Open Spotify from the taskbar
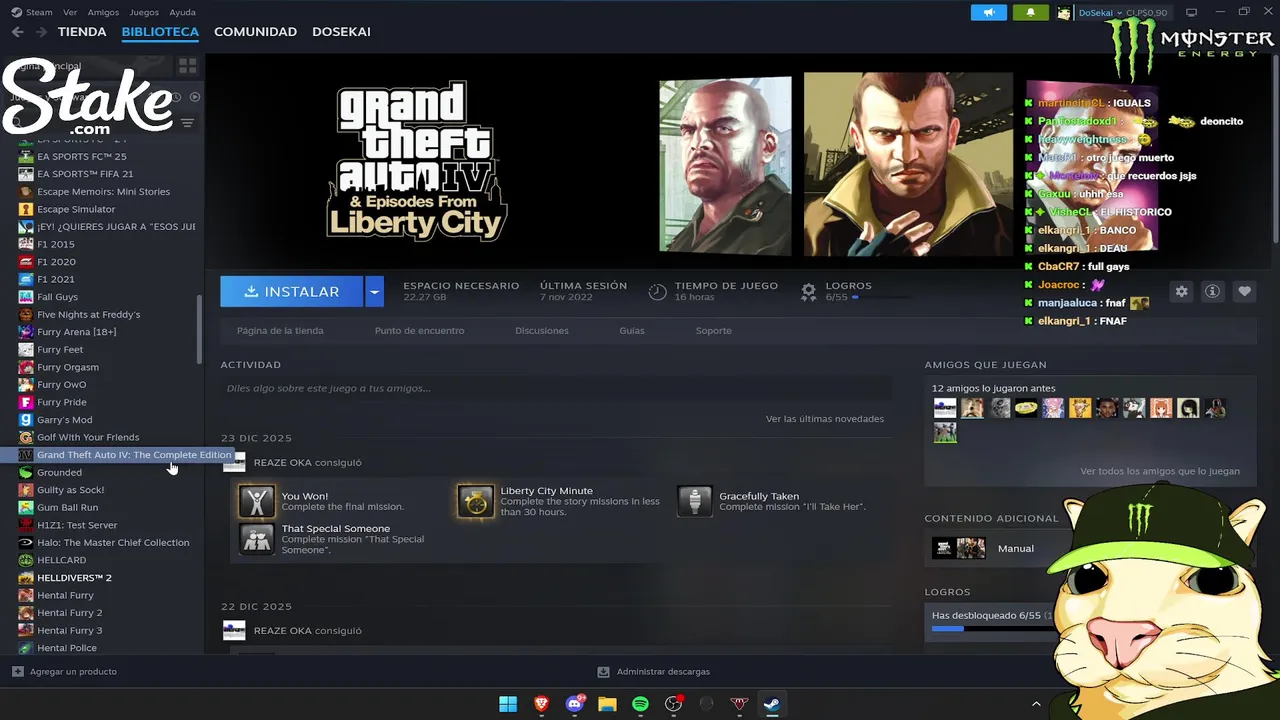The width and height of the screenshot is (1280, 720). click(640, 704)
